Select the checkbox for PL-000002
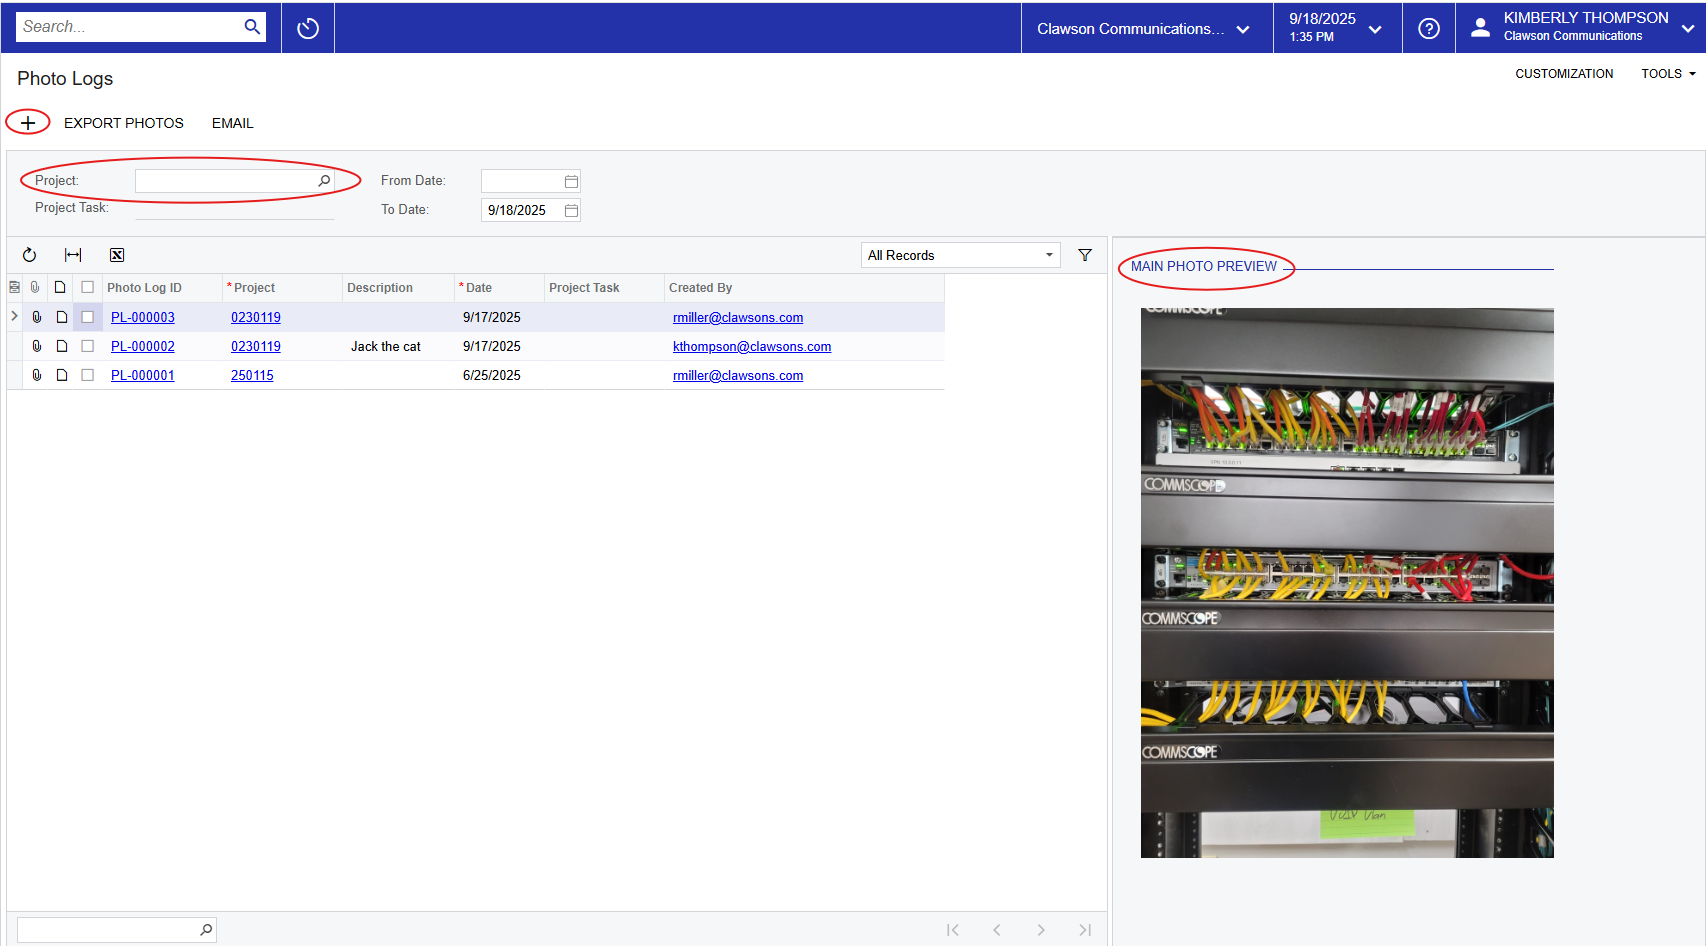Image resolution: width=1706 pixels, height=946 pixels. (88, 346)
